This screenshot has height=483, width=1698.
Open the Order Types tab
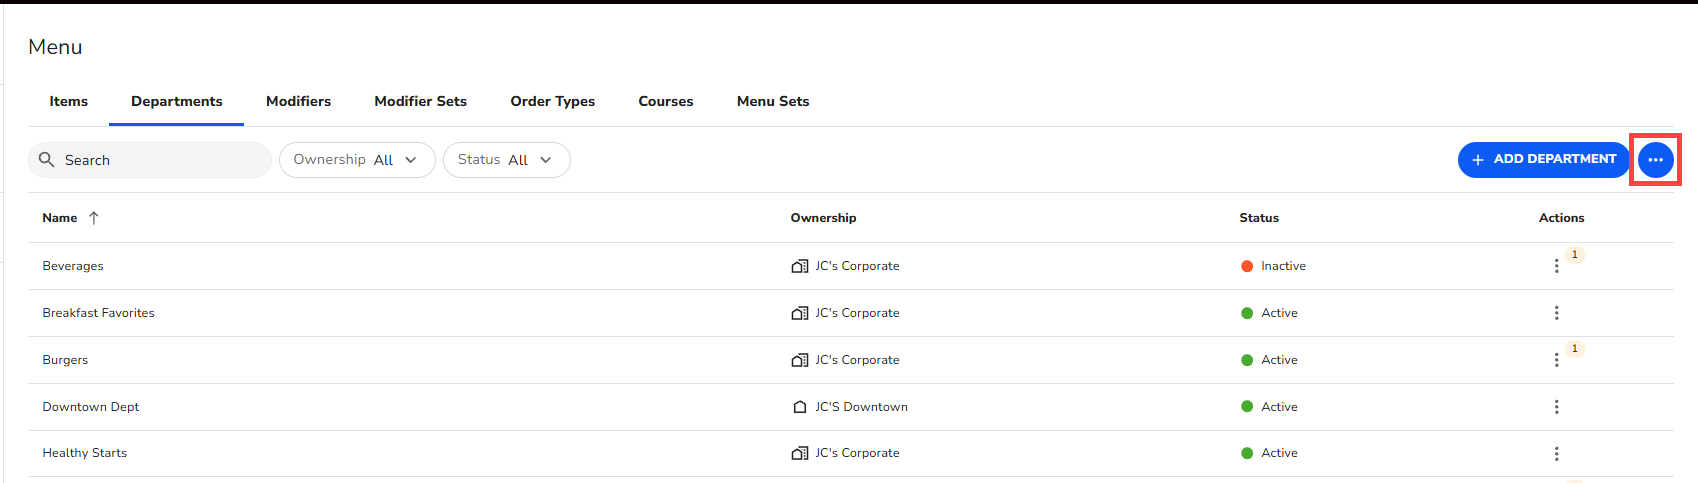coord(552,101)
